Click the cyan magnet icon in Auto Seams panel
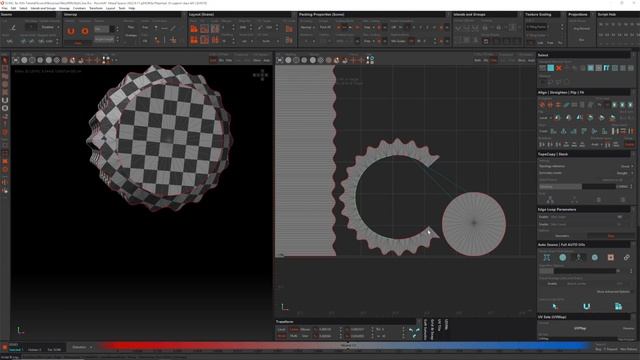The height and width of the screenshot is (360, 640). point(587,307)
